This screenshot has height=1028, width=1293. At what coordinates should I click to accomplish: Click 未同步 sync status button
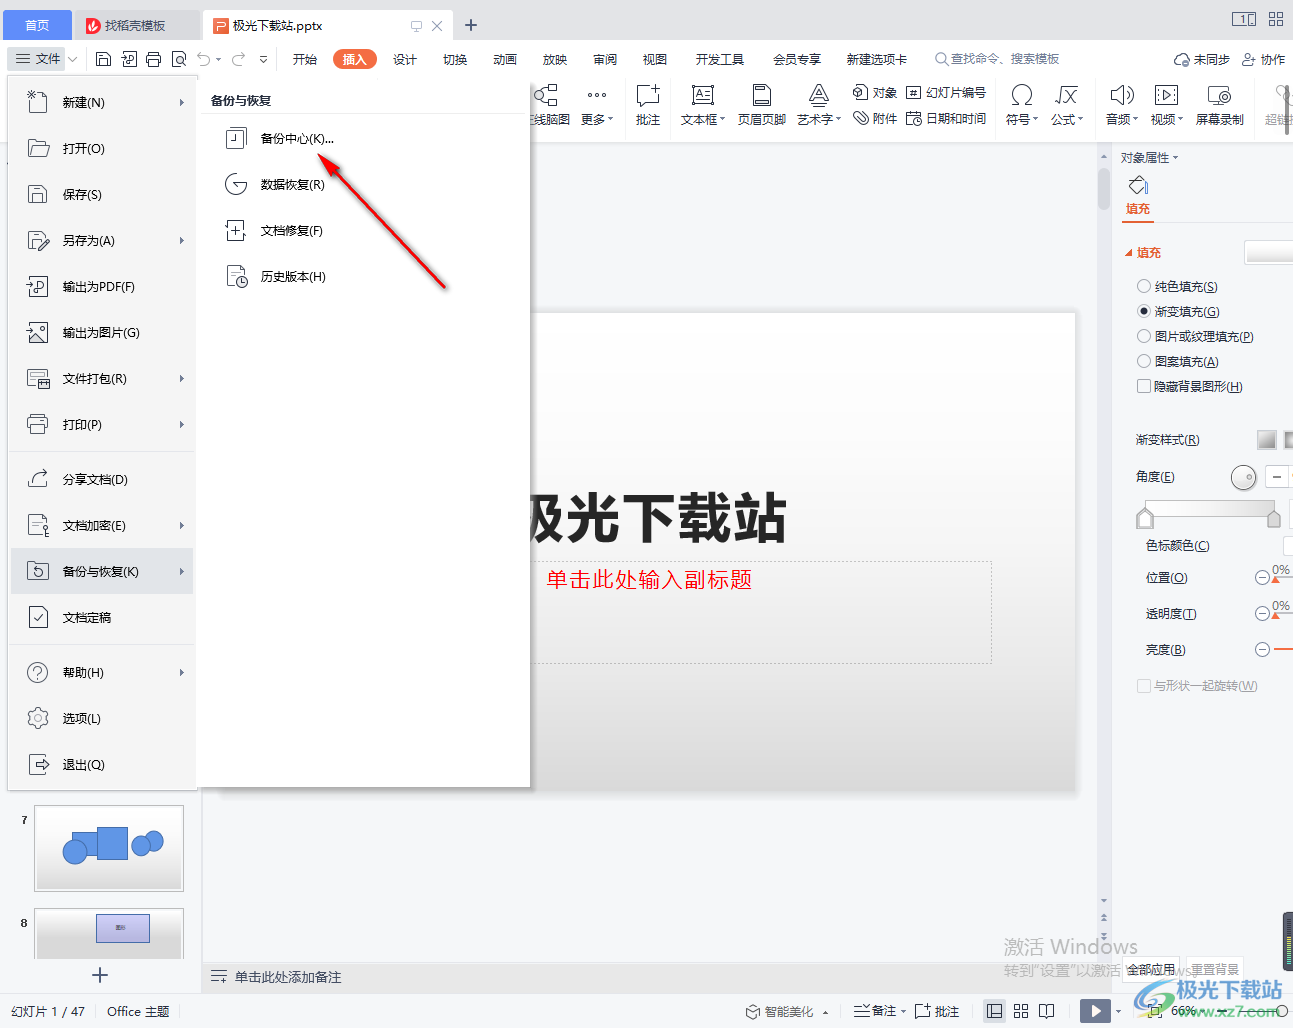point(1201,59)
